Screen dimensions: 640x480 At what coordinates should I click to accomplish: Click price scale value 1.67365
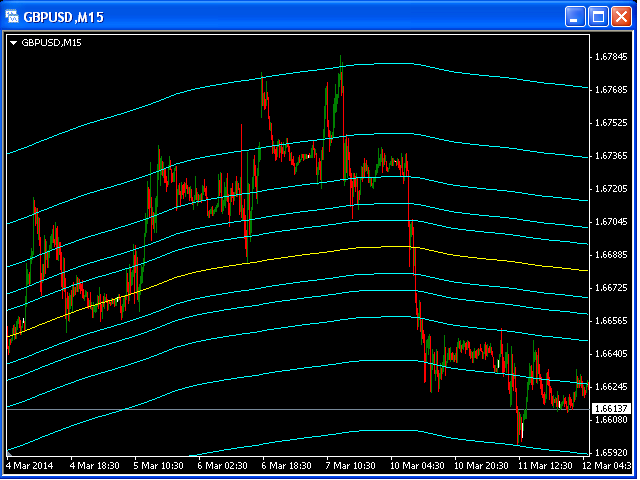click(611, 156)
